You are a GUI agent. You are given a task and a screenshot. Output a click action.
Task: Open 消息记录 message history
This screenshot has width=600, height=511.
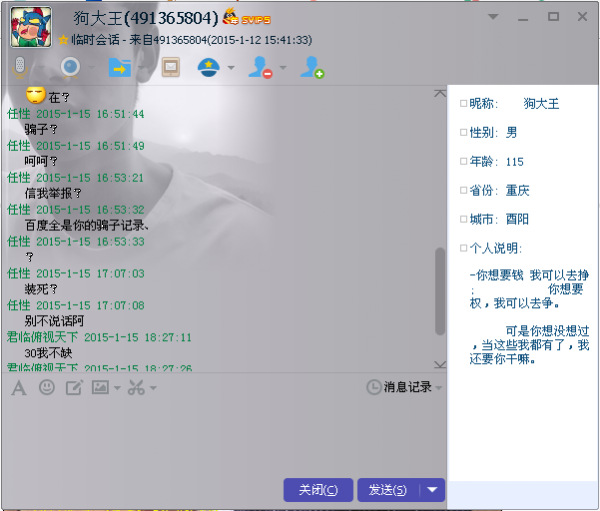(x=399, y=387)
